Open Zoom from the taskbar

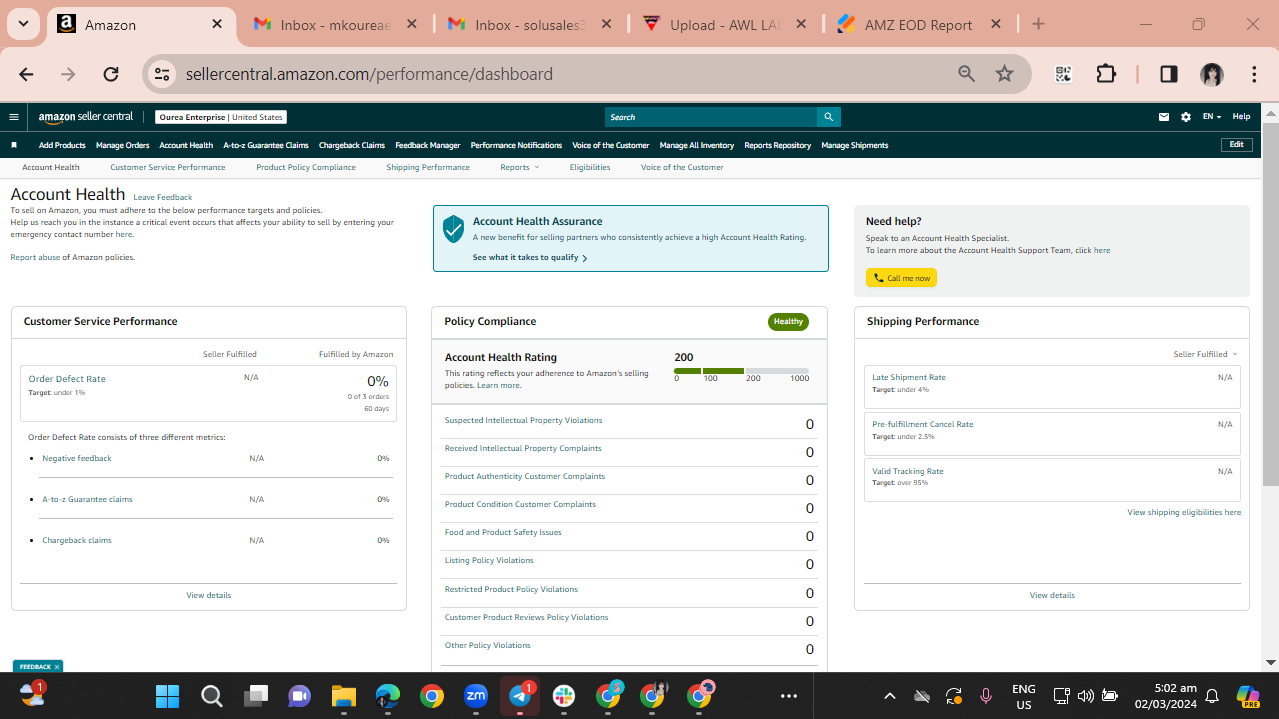tap(476, 696)
